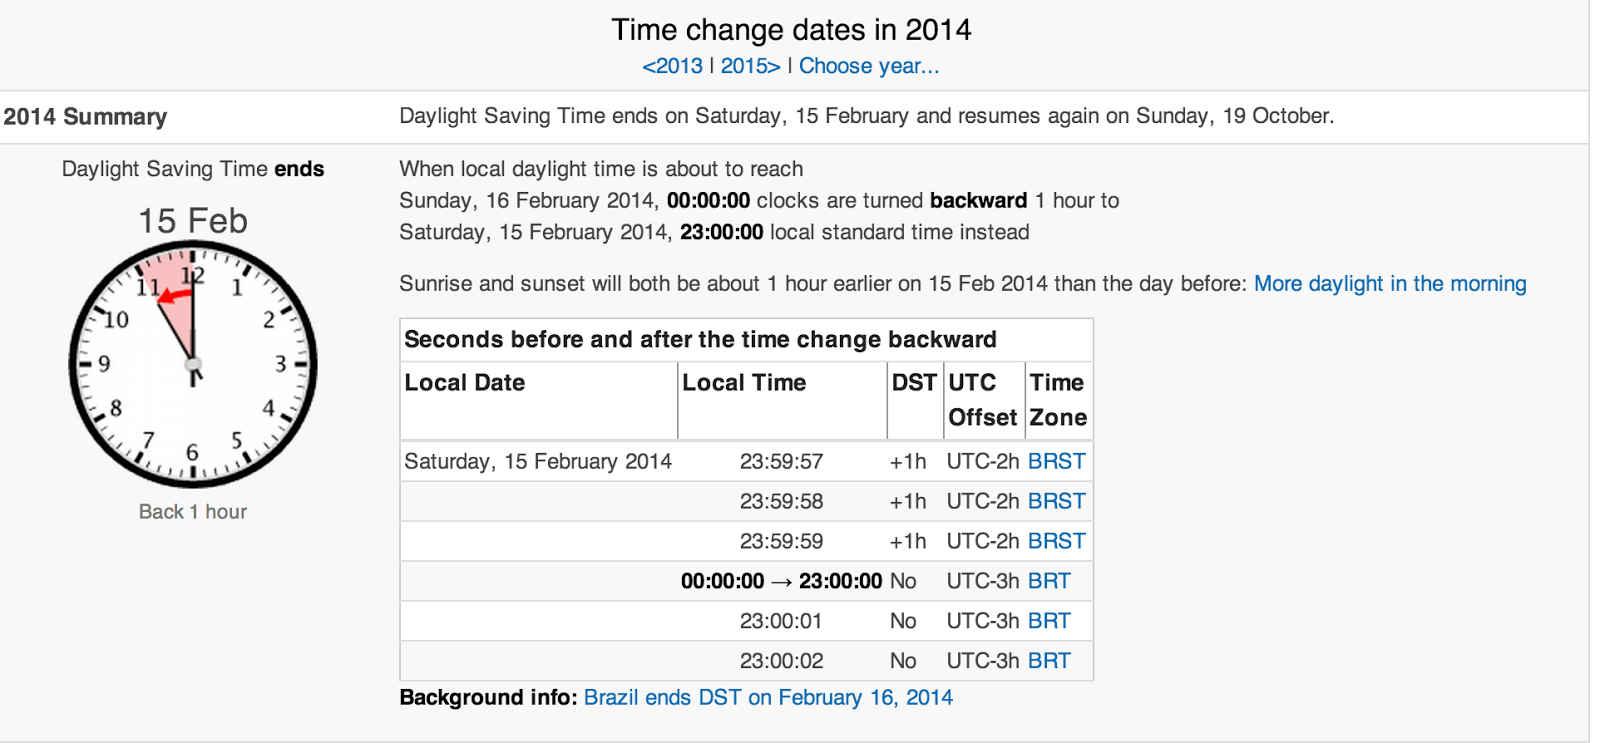Click the first BRST time zone link
The width and height of the screenshot is (1600, 743).
tap(1058, 461)
